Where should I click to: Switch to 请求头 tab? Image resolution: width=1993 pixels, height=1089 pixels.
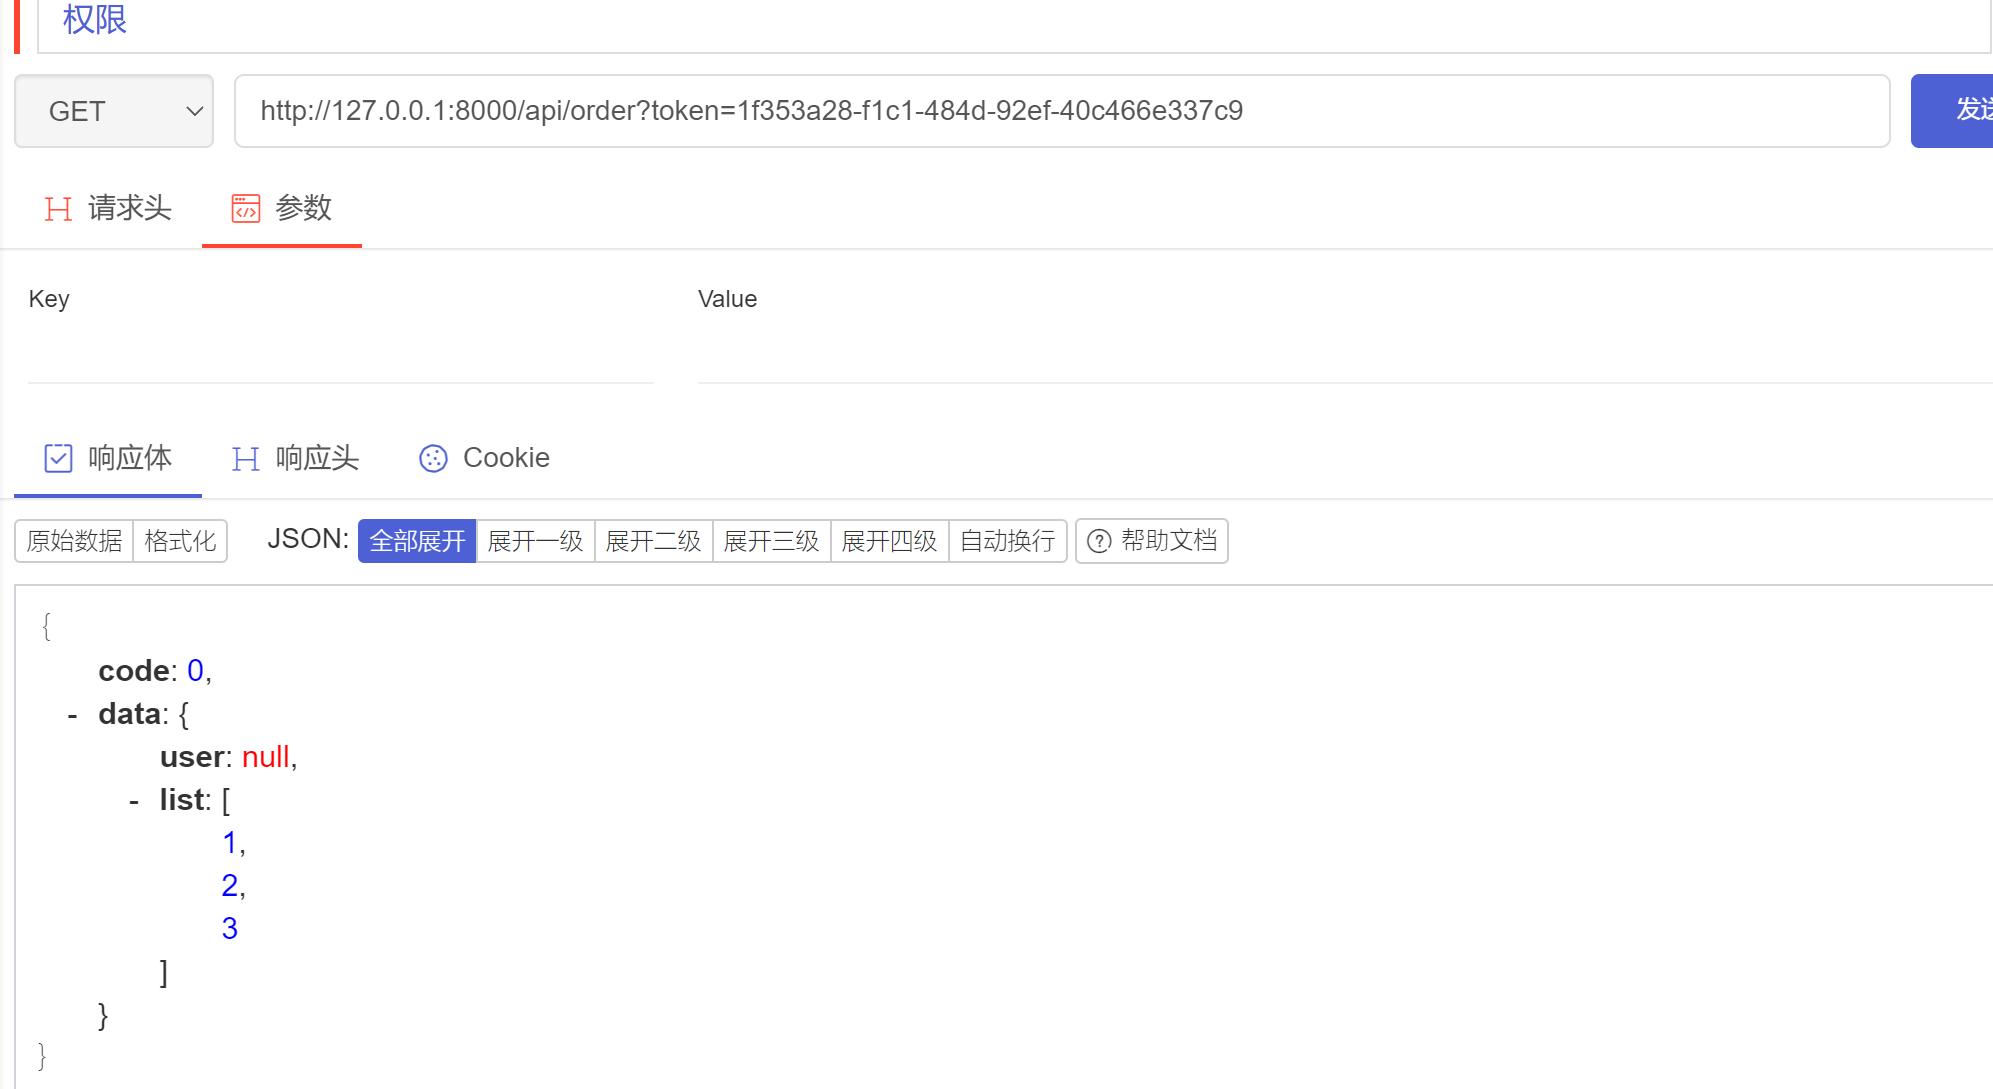coord(129,208)
